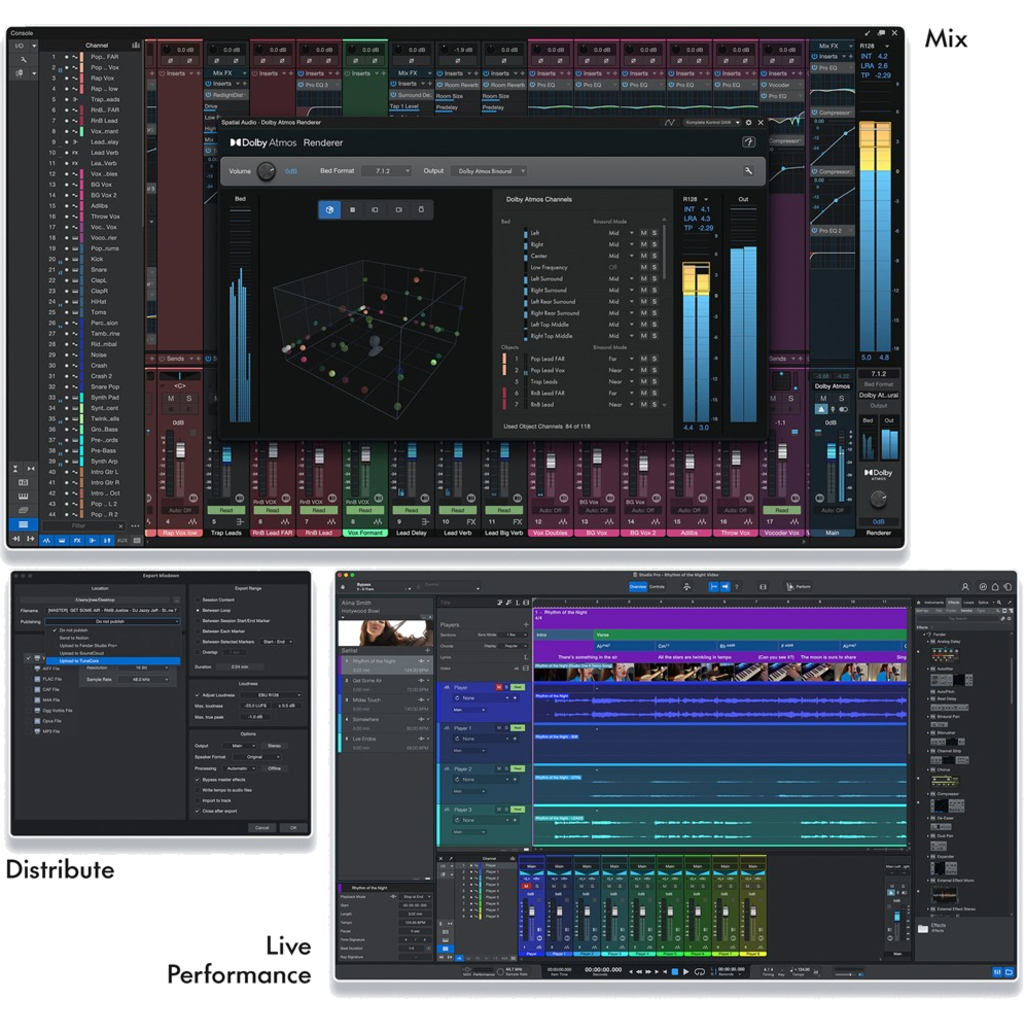Image resolution: width=1024 pixels, height=1024 pixels.
Task: Toggle Close after export checkbox
Action: click(x=198, y=810)
